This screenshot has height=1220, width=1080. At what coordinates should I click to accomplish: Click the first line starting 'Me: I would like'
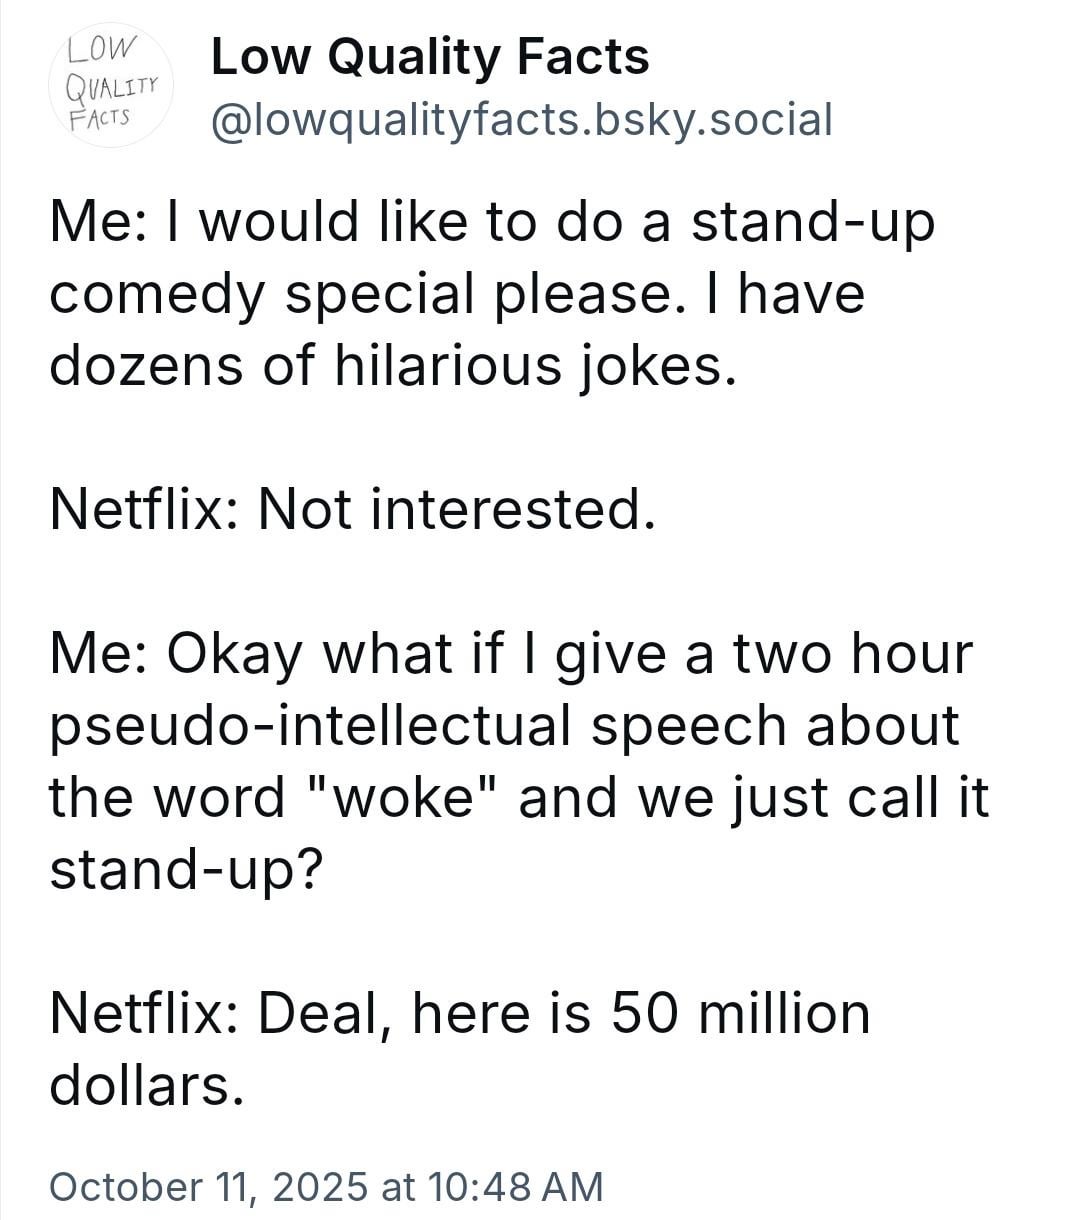490,222
